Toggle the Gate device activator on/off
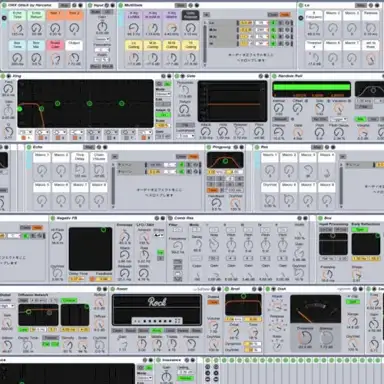Viewport: 384px width, 384px height. coord(178,76)
